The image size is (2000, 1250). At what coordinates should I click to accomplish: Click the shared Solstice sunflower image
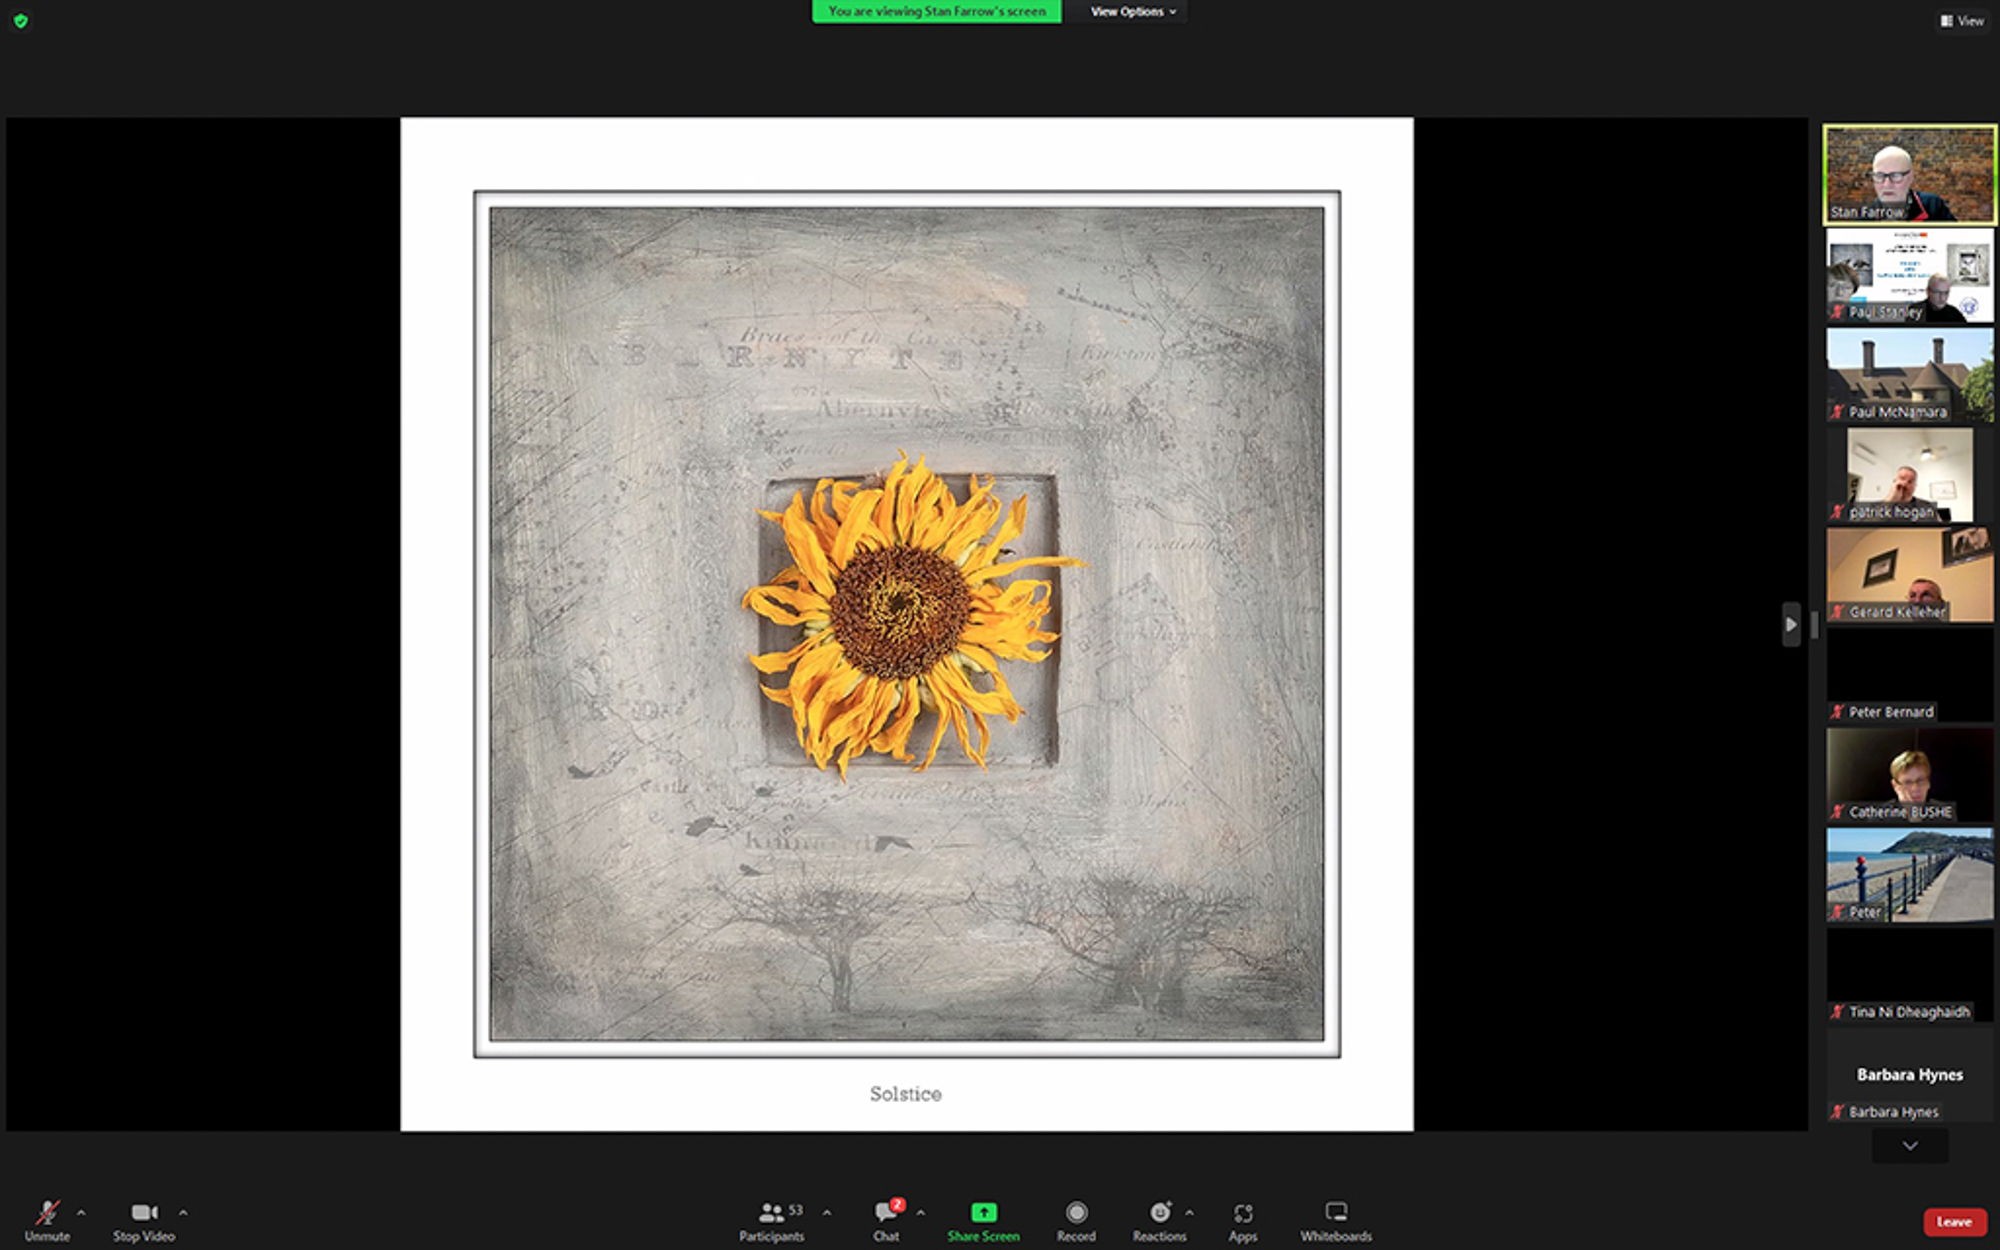(907, 624)
